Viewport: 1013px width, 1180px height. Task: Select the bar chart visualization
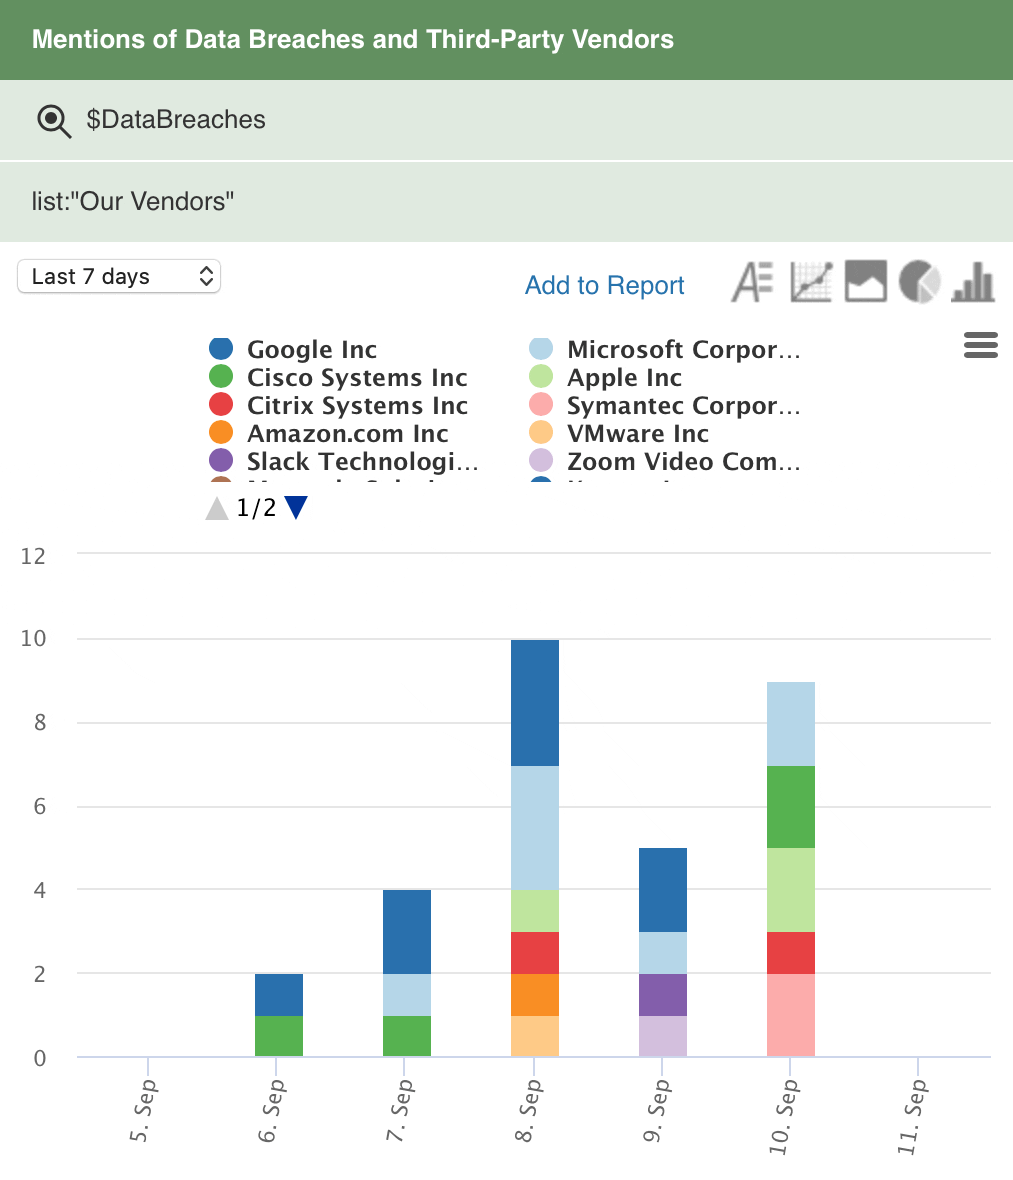pyautogui.click(x=972, y=282)
